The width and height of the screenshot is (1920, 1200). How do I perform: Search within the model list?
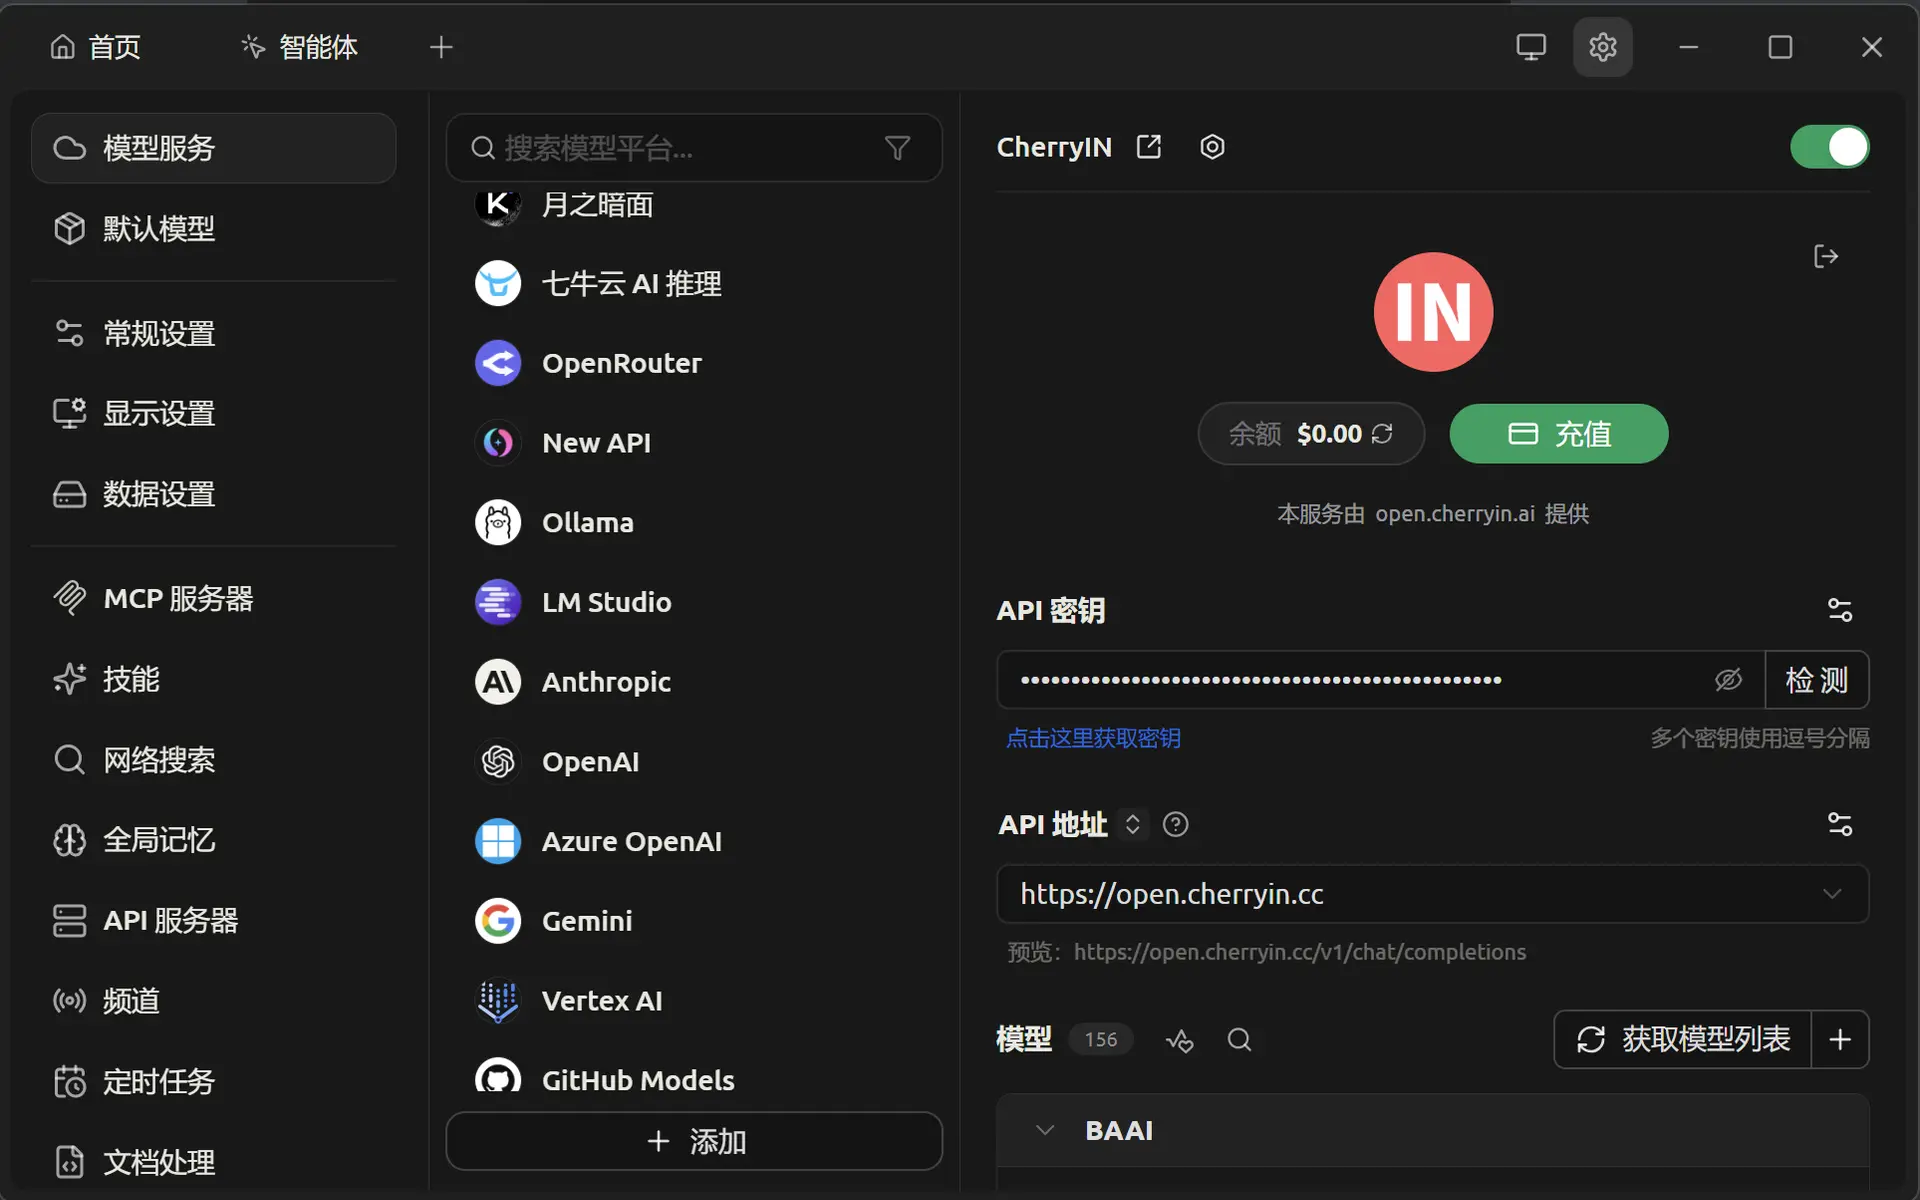coord(1239,1040)
